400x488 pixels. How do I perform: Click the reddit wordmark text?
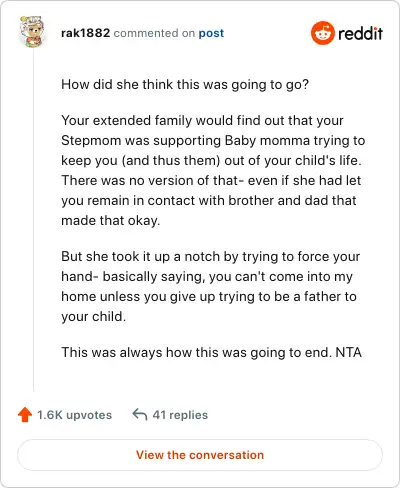click(360, 33)
